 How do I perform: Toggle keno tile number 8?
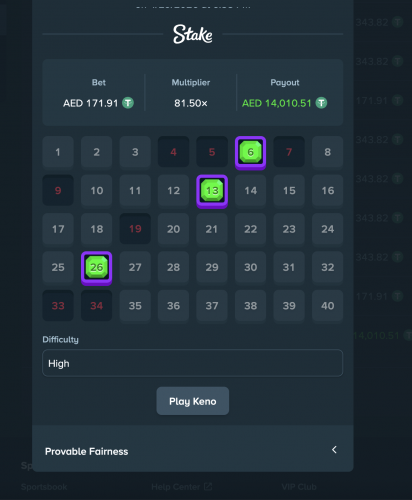328,152
